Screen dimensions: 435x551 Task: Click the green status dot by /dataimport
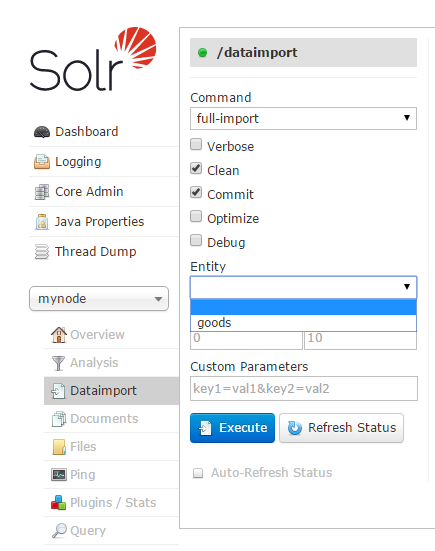202,53
